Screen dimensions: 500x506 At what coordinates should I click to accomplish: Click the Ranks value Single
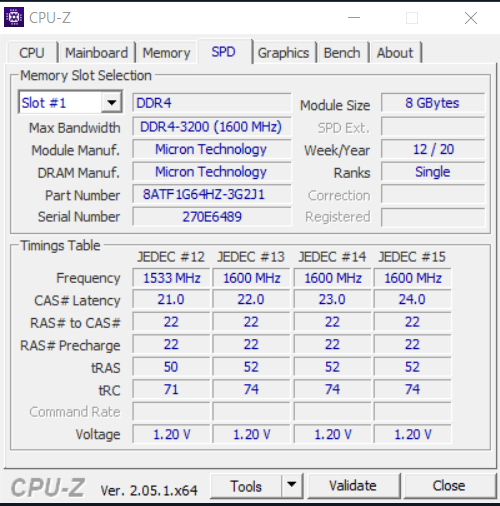tap(433, 171)
